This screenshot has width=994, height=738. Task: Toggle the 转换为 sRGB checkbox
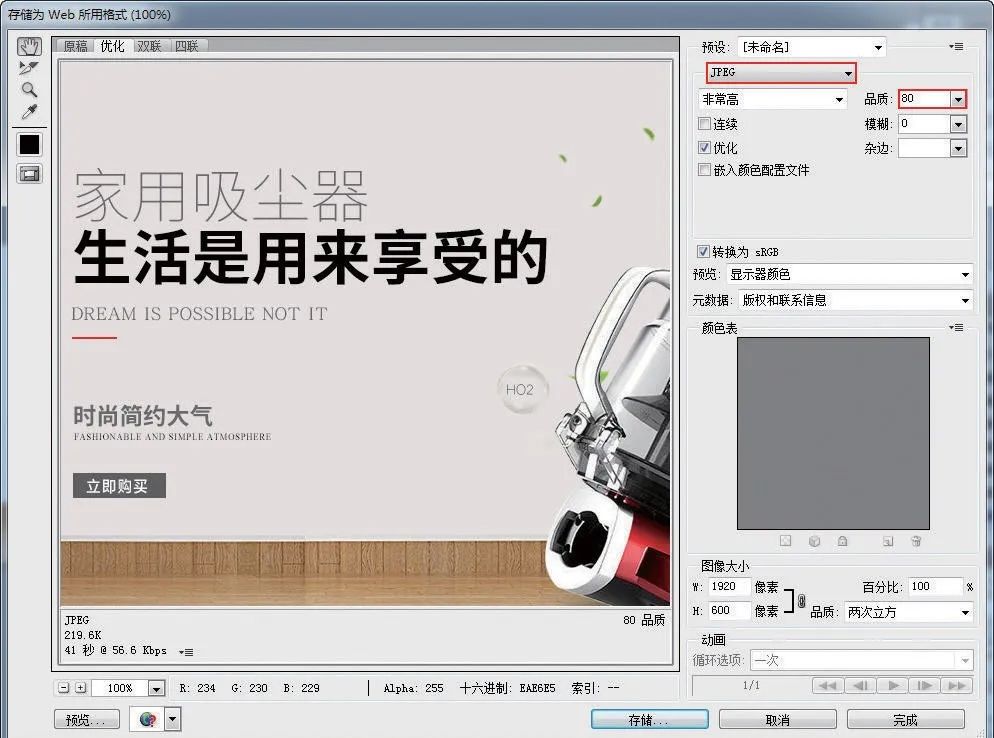tap(702, 252)
